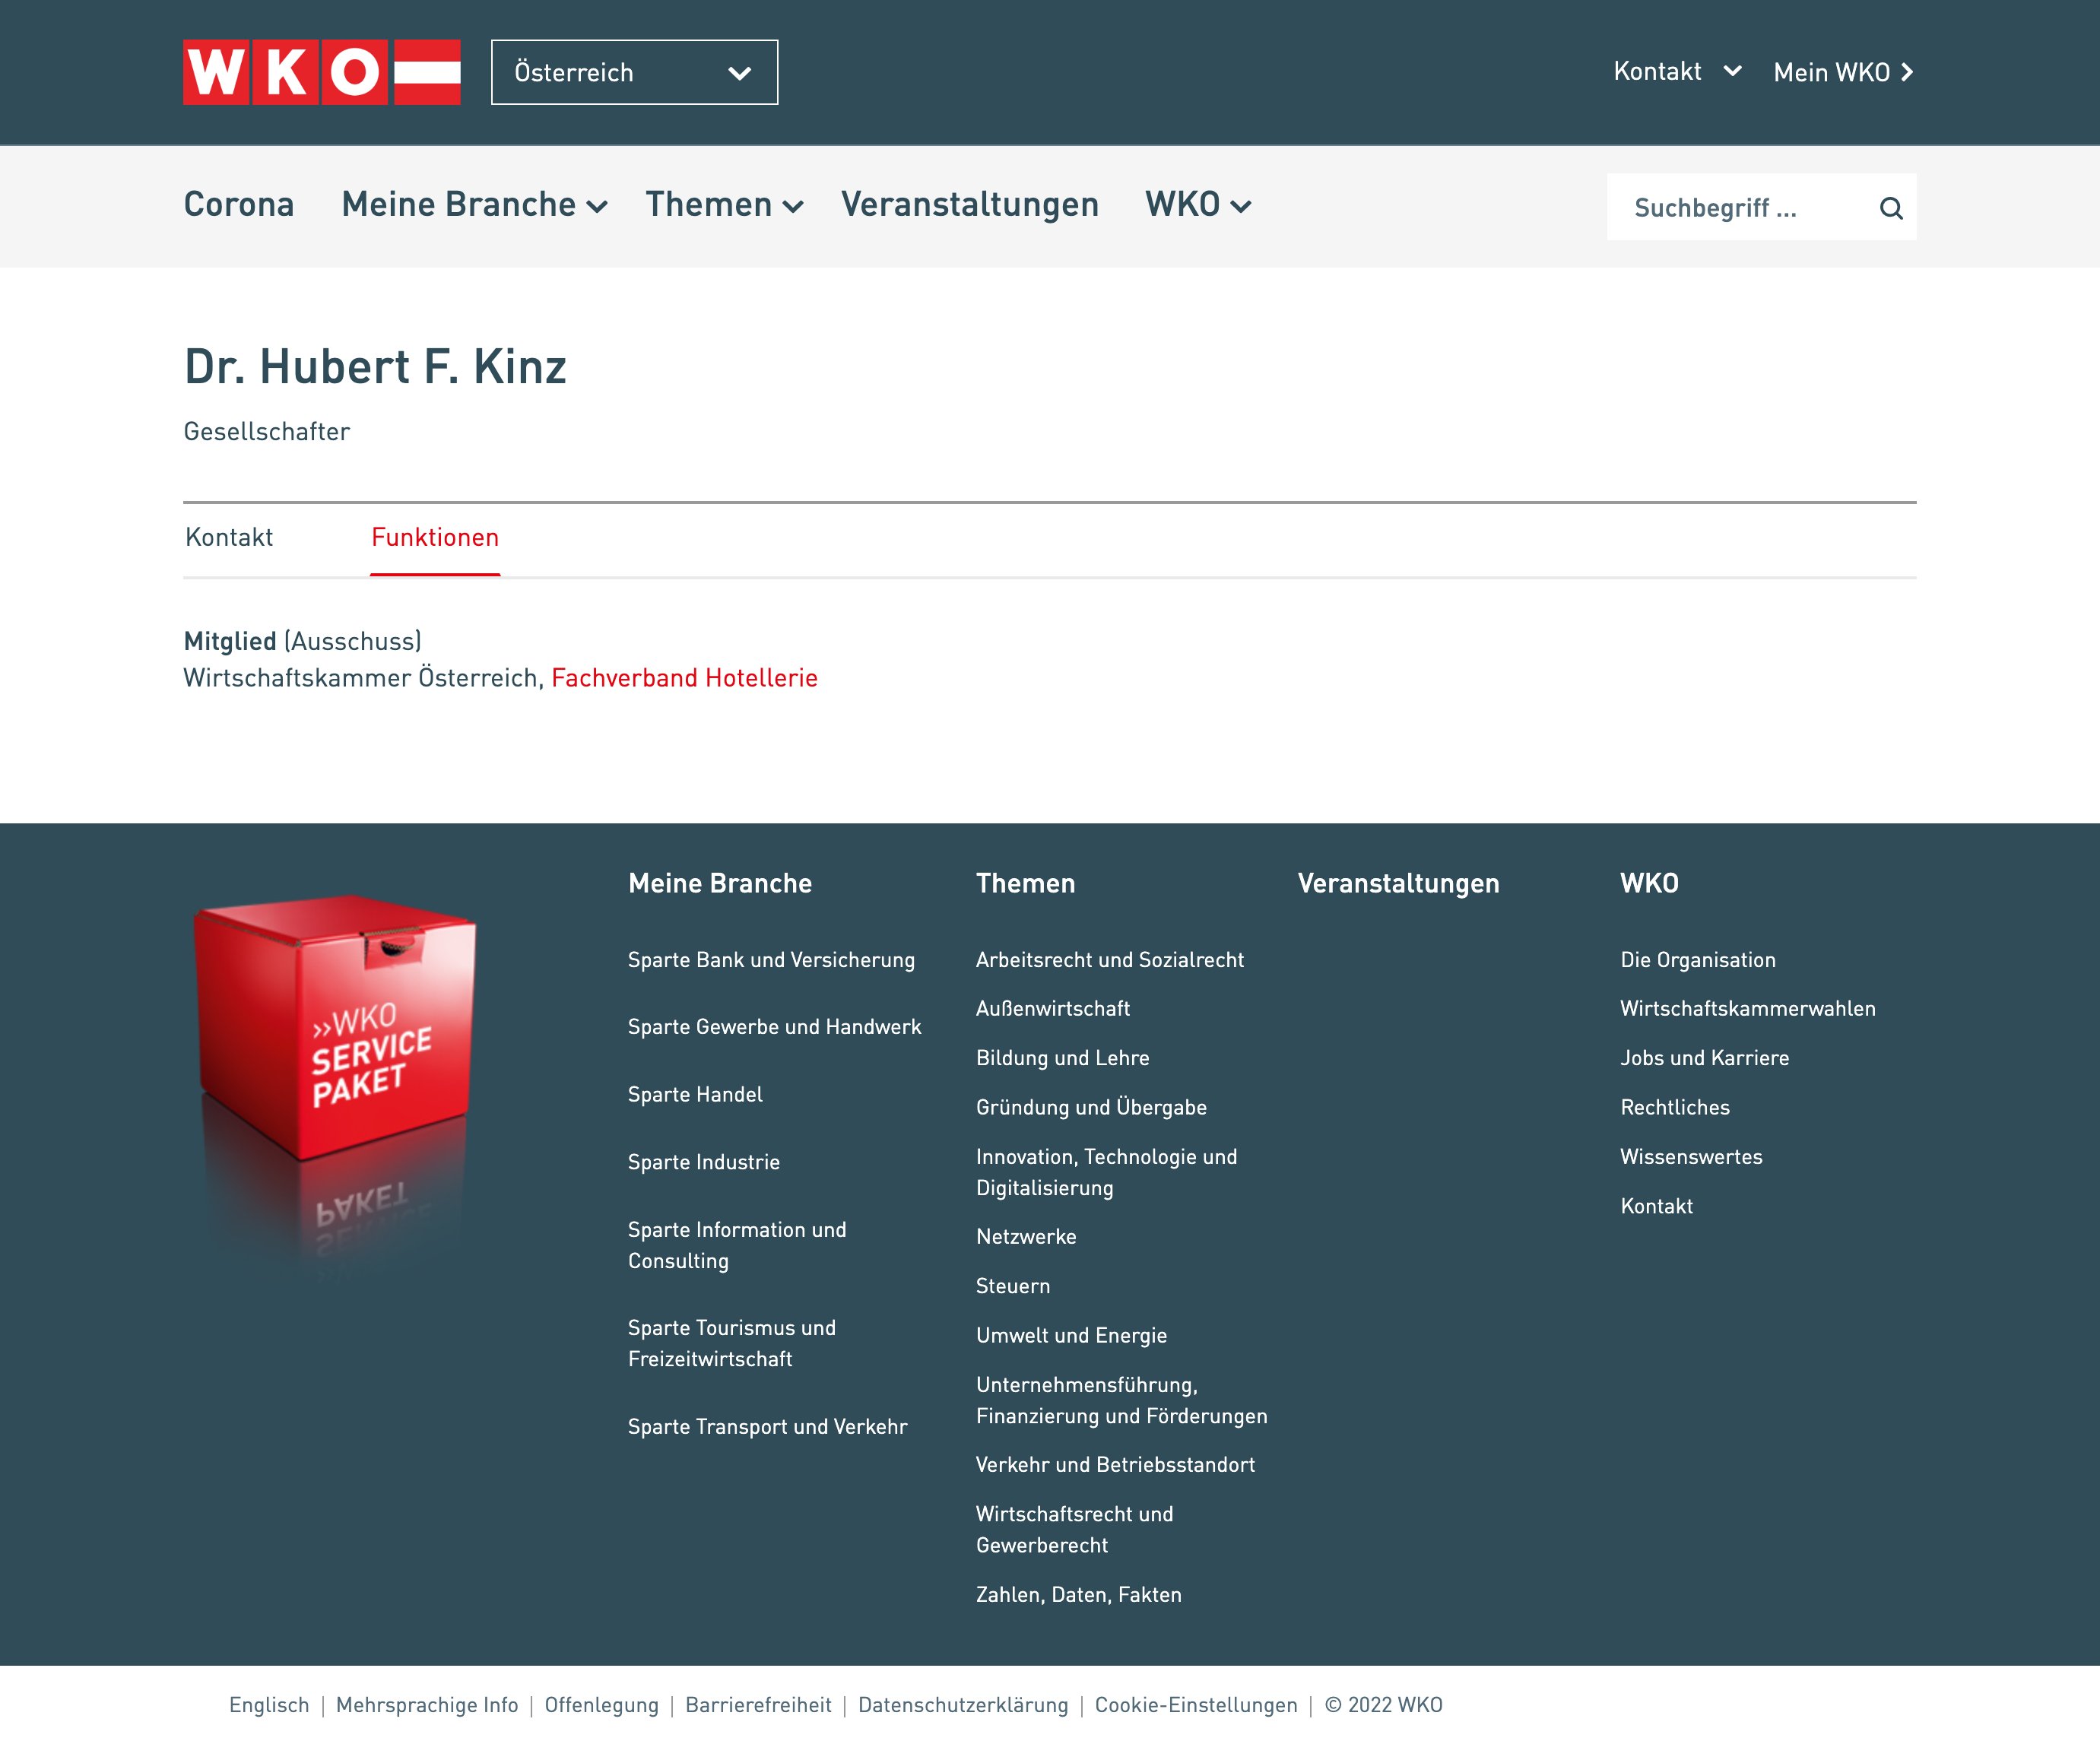Open Mehrsprachige Info link
The width and height of the screenshot is (2100, 1741).
[x=427, y=1705]
